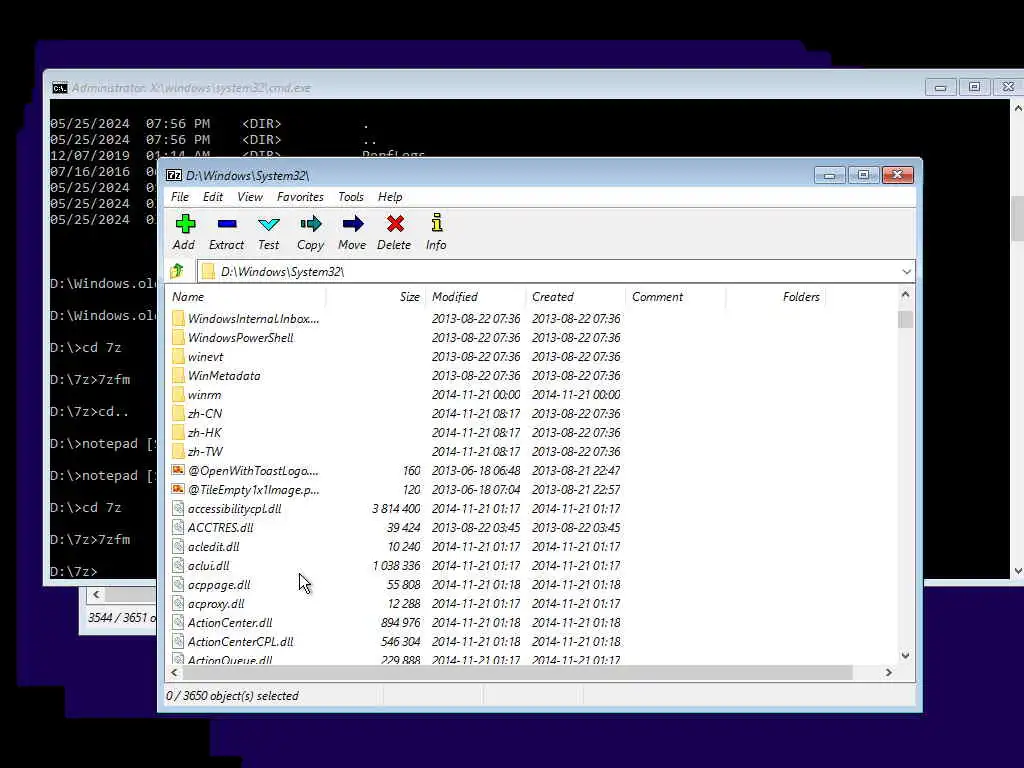The height and width of the screenshot is (768, 1024).
Task: Click the file list vertical scrollbar thumb
Action: (x=905, y=319)
